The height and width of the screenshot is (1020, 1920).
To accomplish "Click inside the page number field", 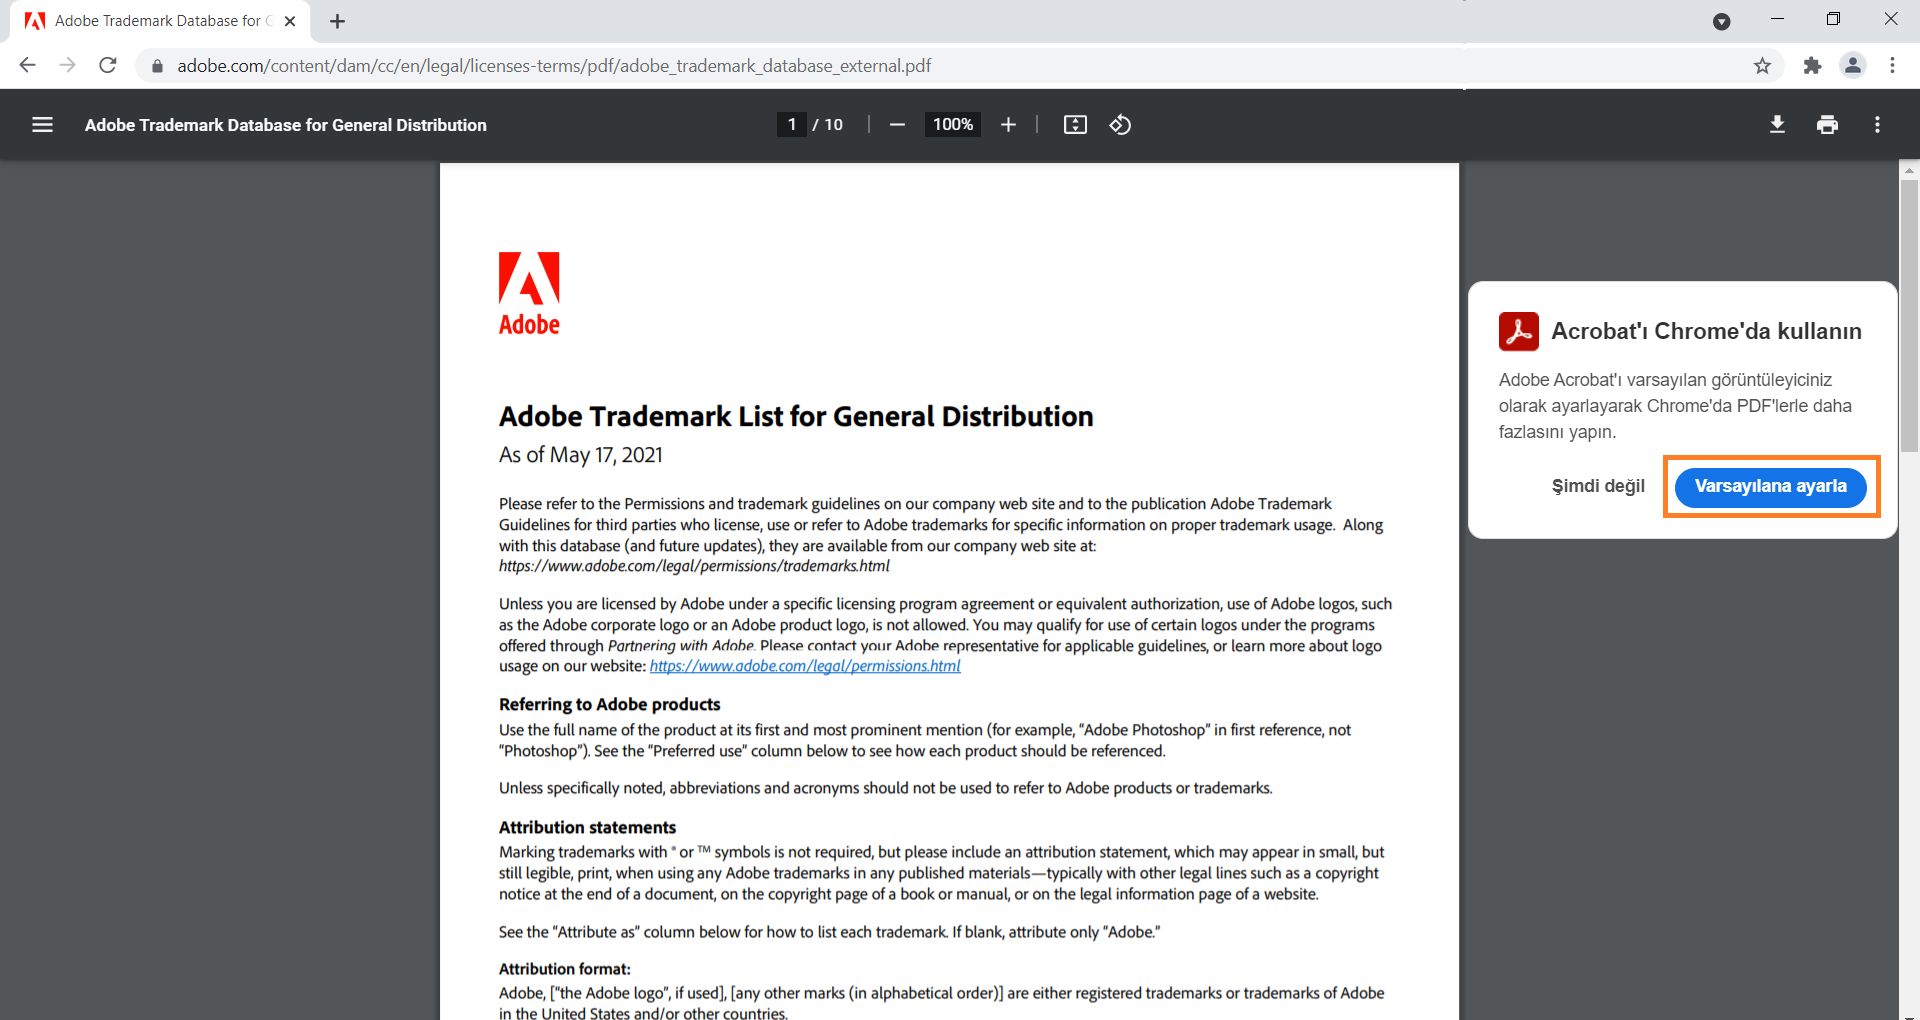I will (x=791, y=124).
